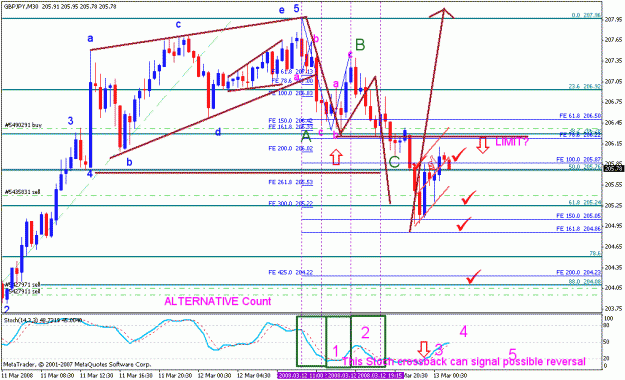Select the 'FE 300.0 205.22' mid-chart label
The width and height of the screenshot is (625, 380).
pos(291,203)
